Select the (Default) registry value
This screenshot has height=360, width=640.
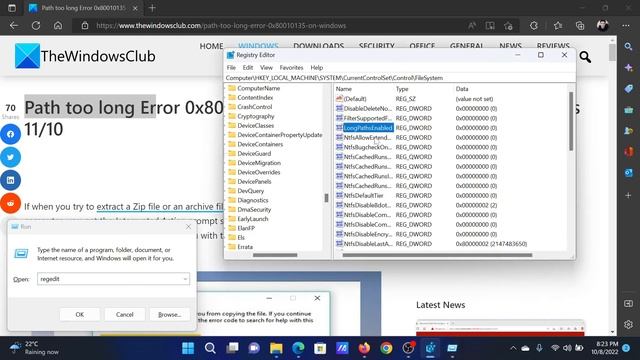click(355, 99)
